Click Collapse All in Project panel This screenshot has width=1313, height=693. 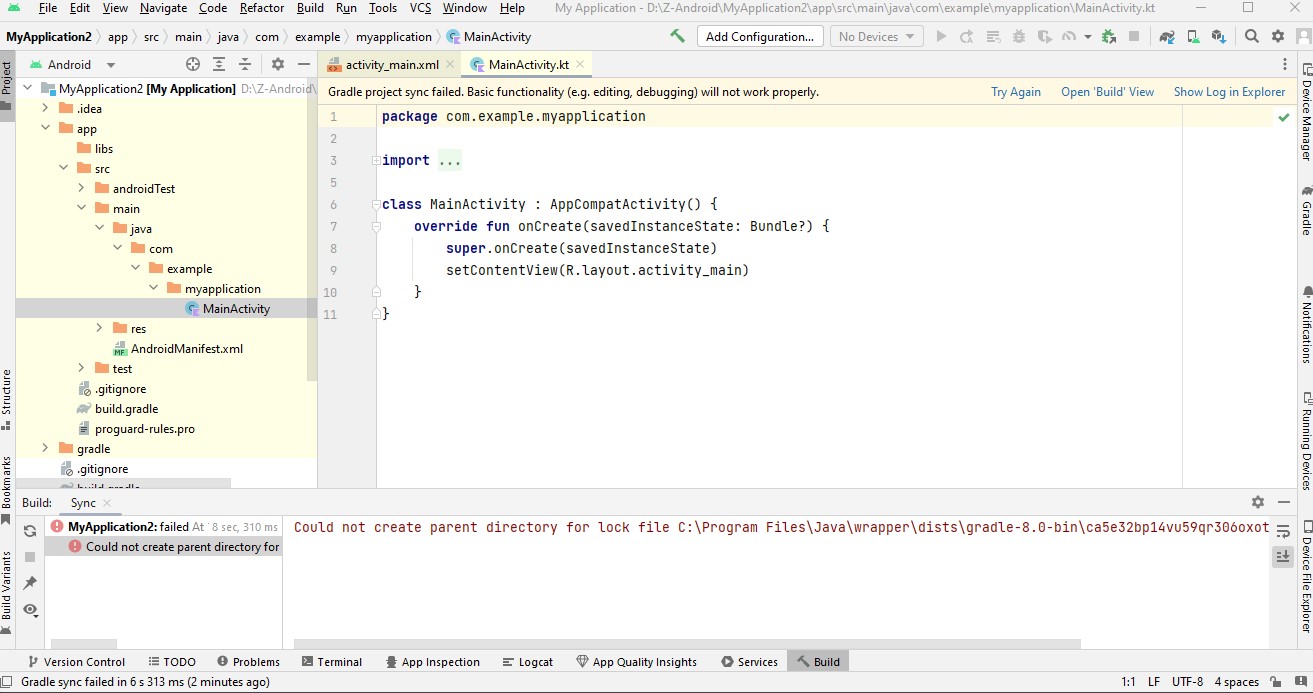(245, 65)
